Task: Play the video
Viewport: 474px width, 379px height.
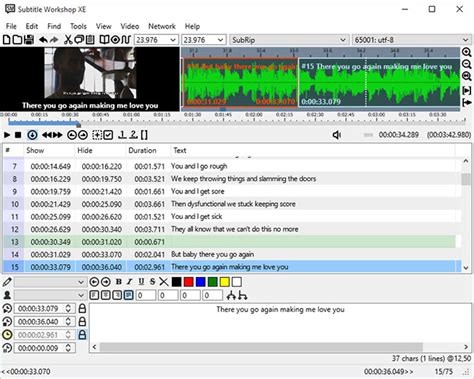Action: (x=7, y=135)
